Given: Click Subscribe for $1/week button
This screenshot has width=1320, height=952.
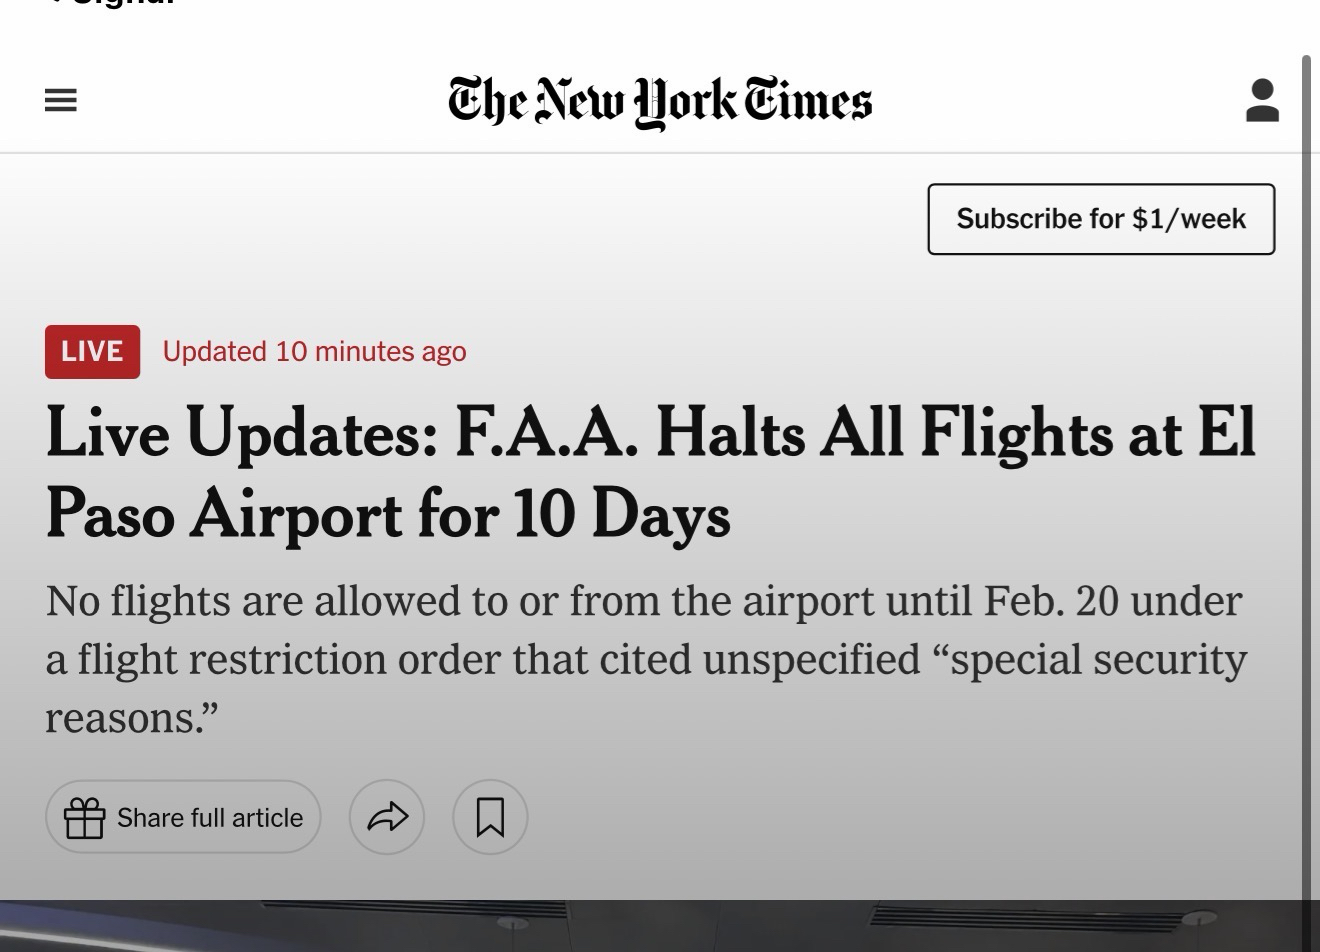Looking at the screenshot, I should (x=1101, y=219).
